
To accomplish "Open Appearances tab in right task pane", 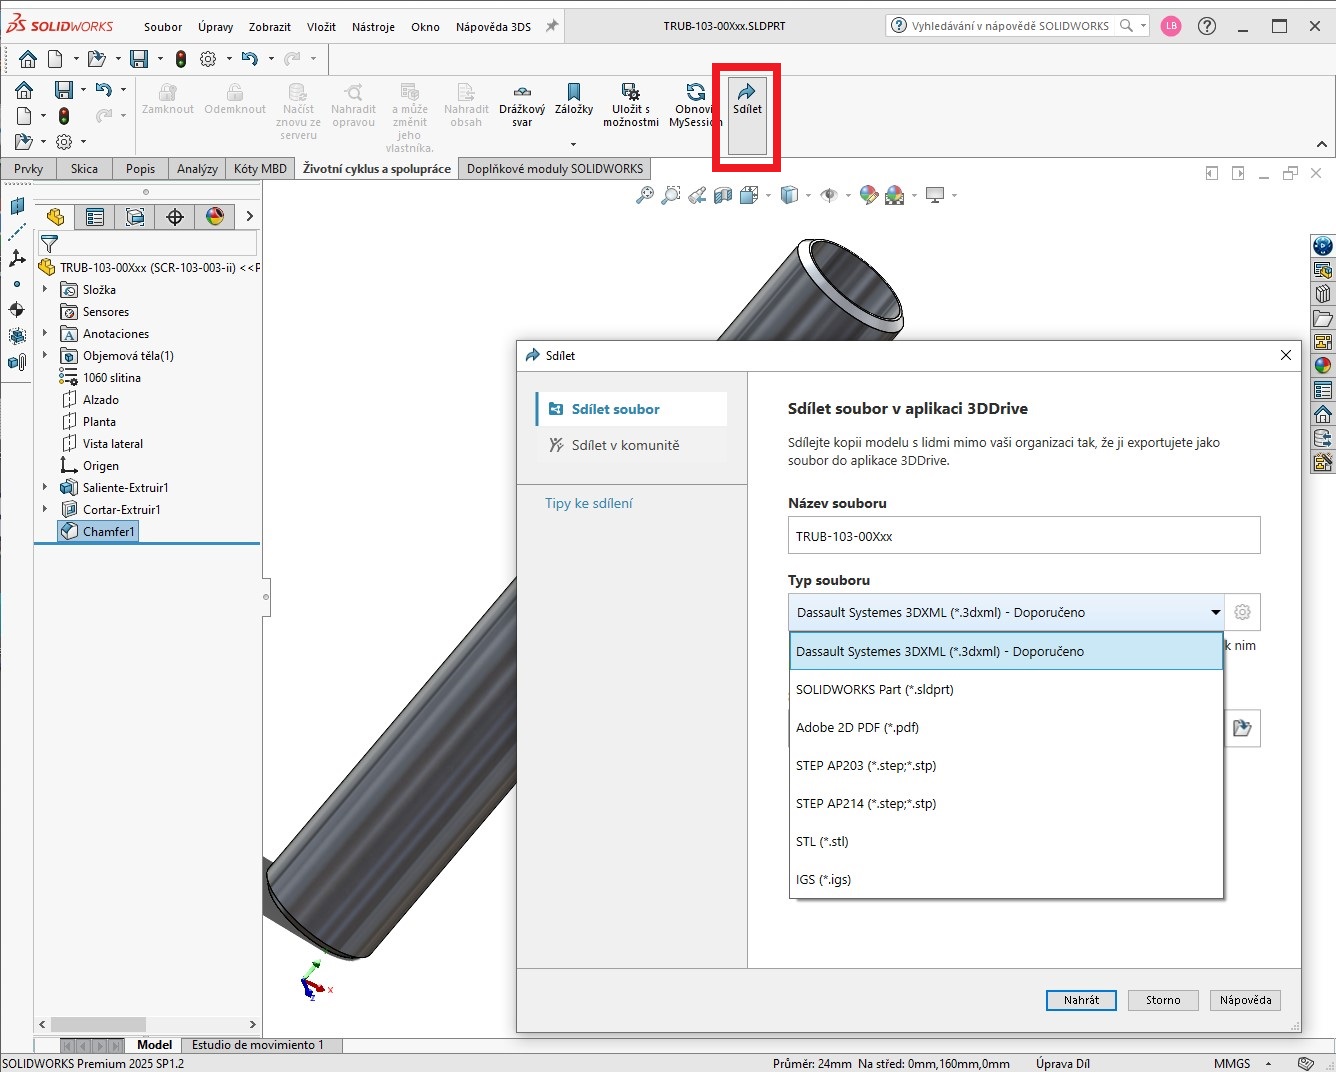I will pos(1323,366).
